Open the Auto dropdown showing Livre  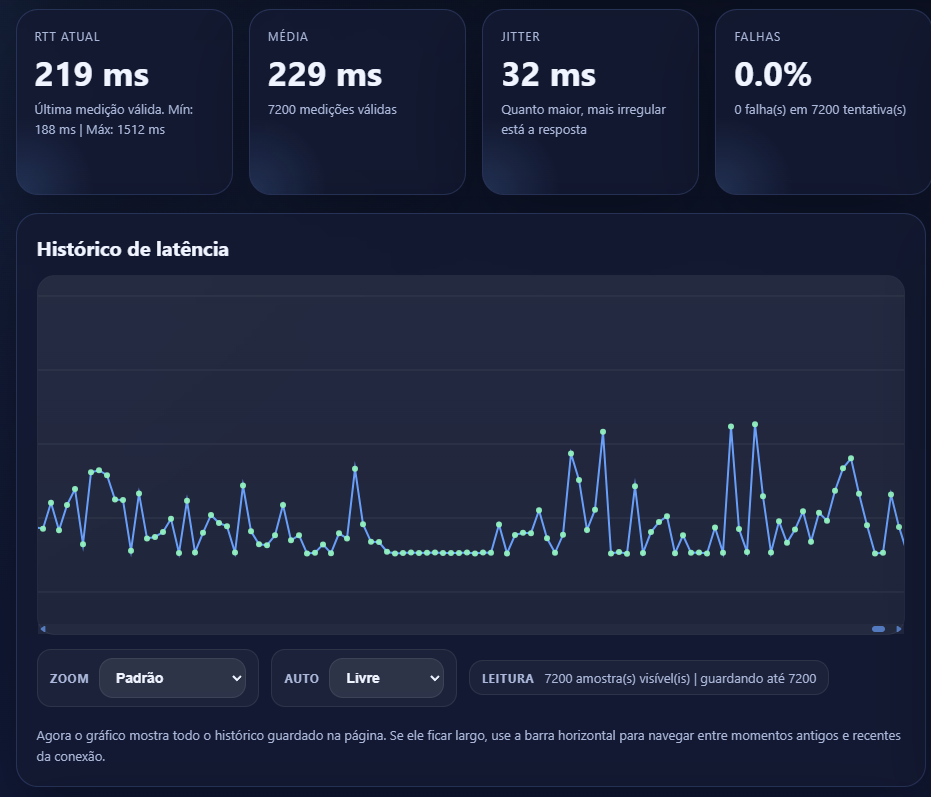pos(386,678)
